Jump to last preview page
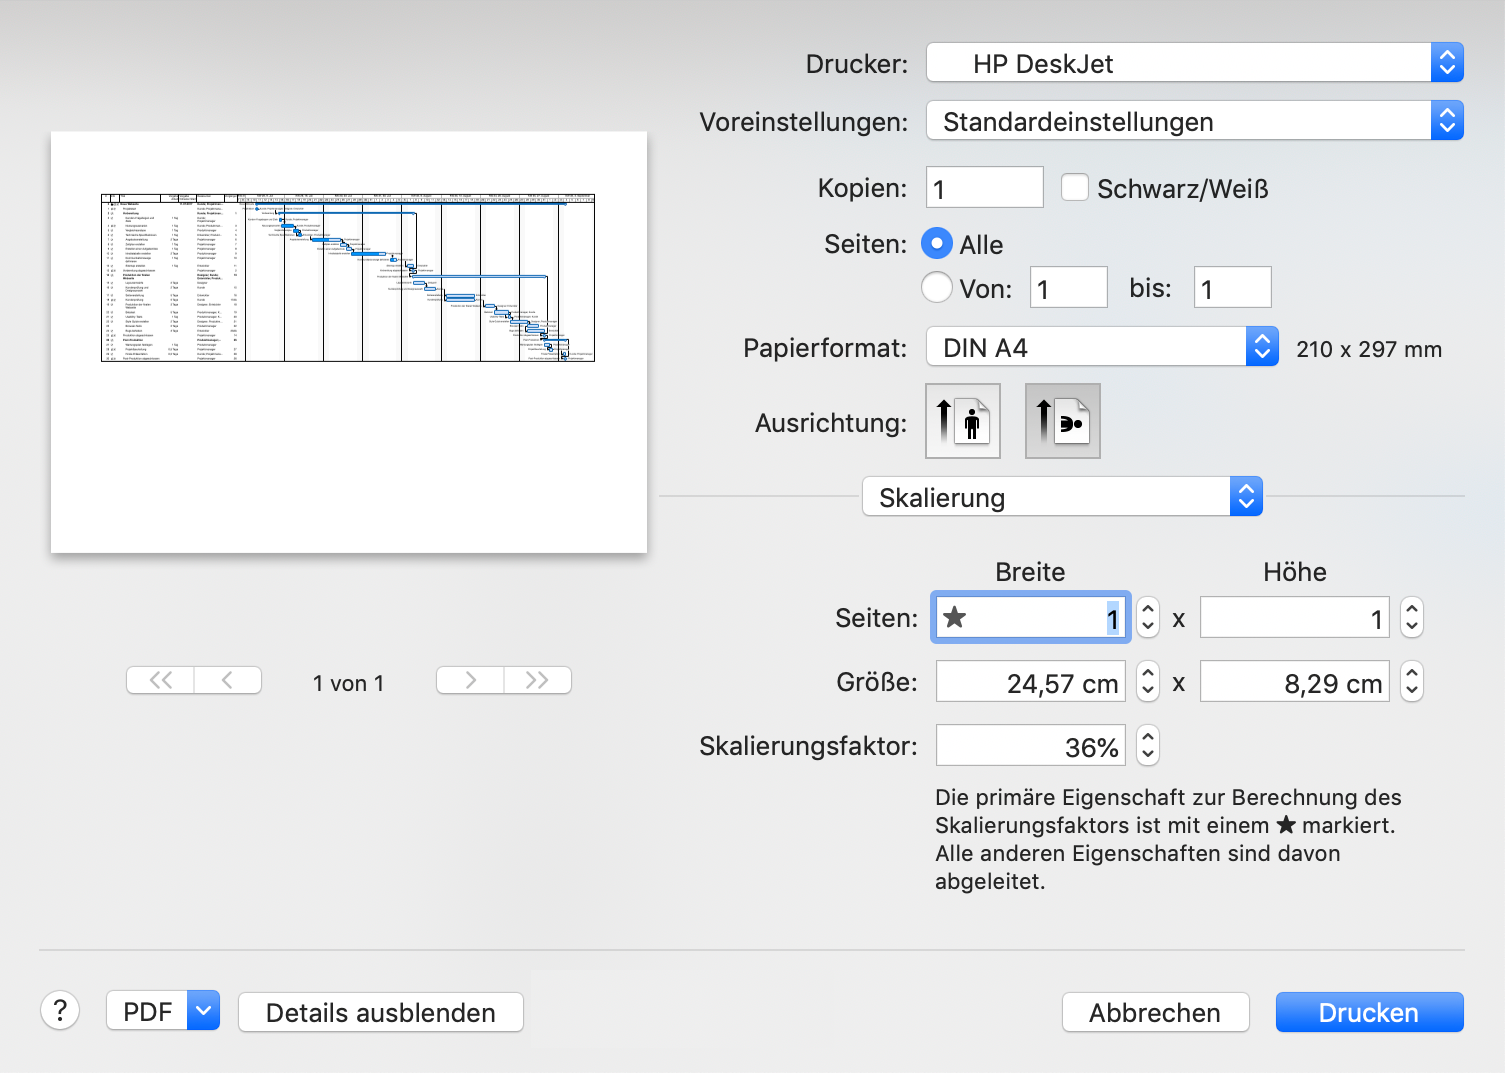 tap(537, 681)
